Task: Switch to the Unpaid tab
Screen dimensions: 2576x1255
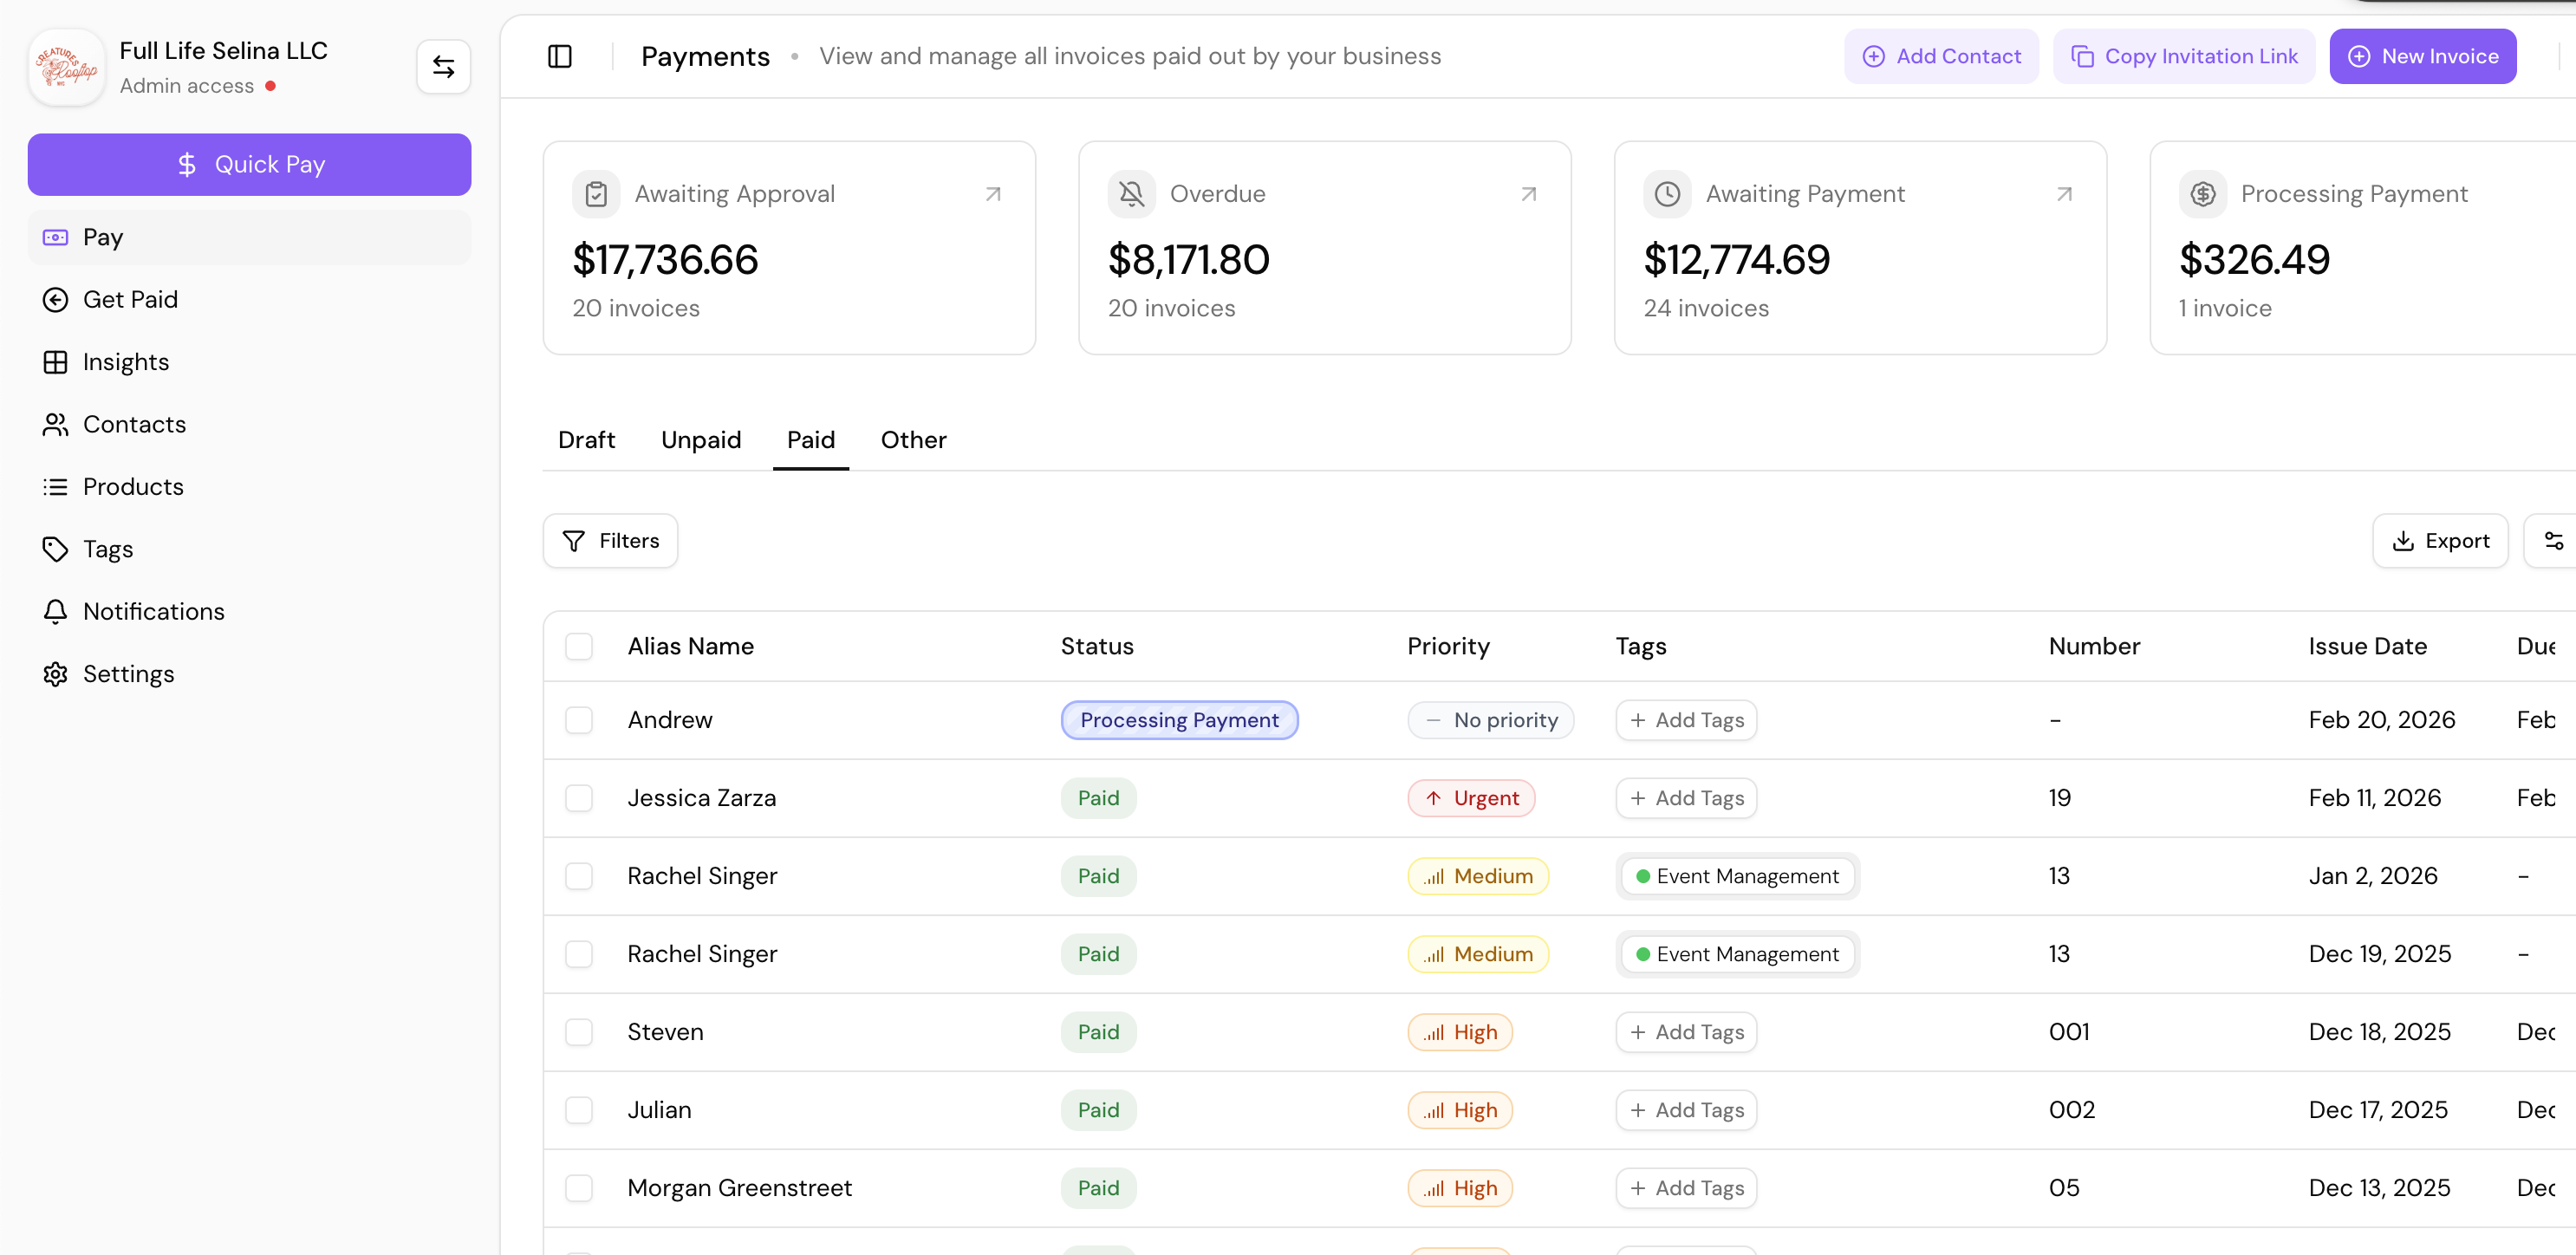Action: pyautogui.click(x=700, y=440)
